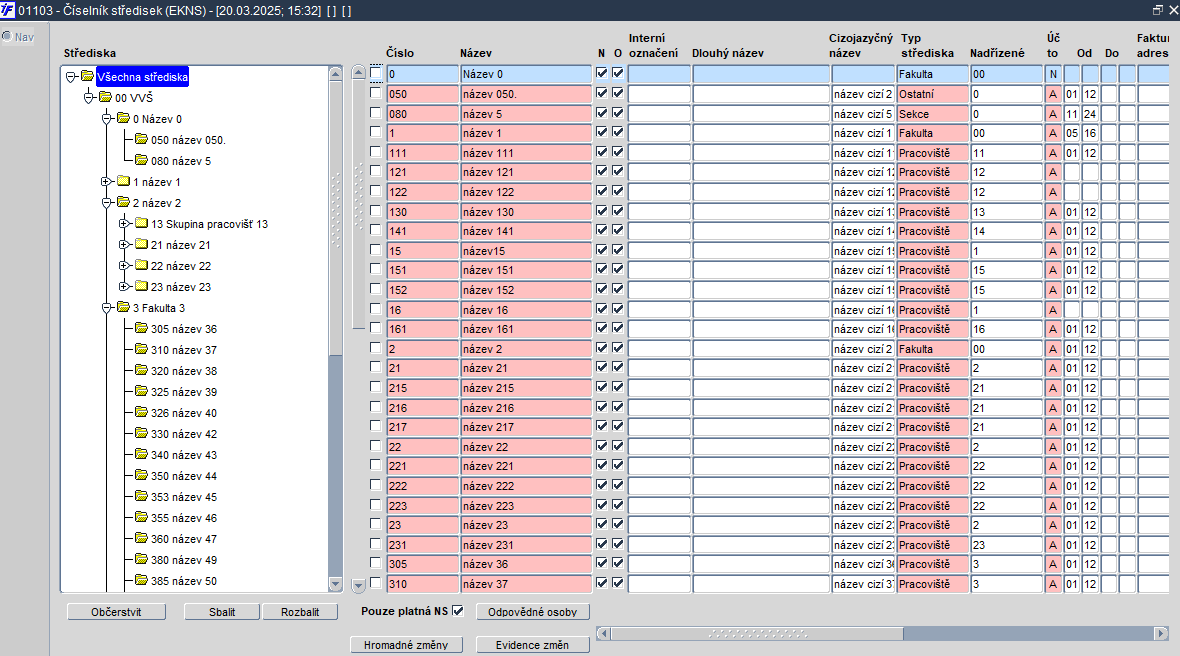This screenshot has height=656, width=1180.
Task: Open Odpovědné osoby
Action: (533, 612)
